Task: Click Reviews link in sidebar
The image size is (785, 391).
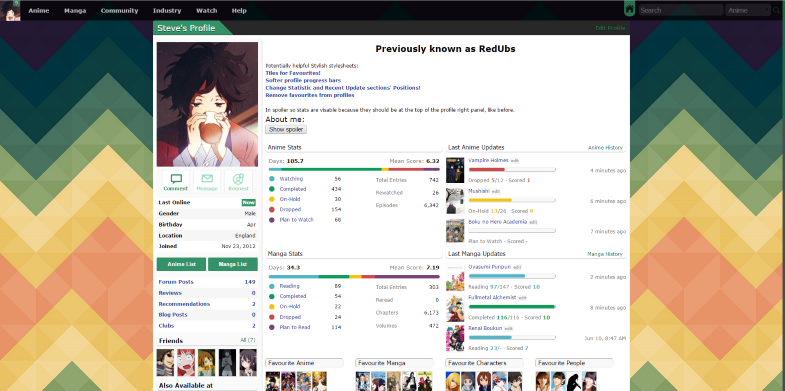Action: pos(170,293)
